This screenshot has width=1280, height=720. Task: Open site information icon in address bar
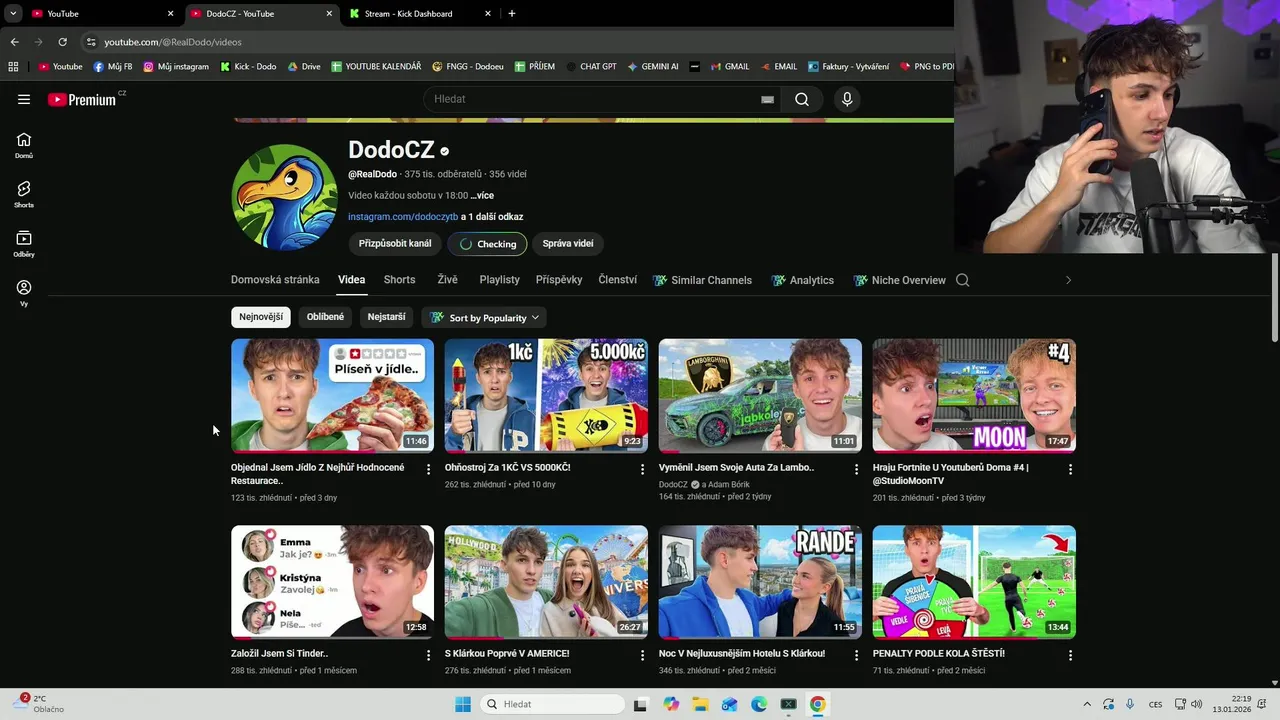[91, 42]
